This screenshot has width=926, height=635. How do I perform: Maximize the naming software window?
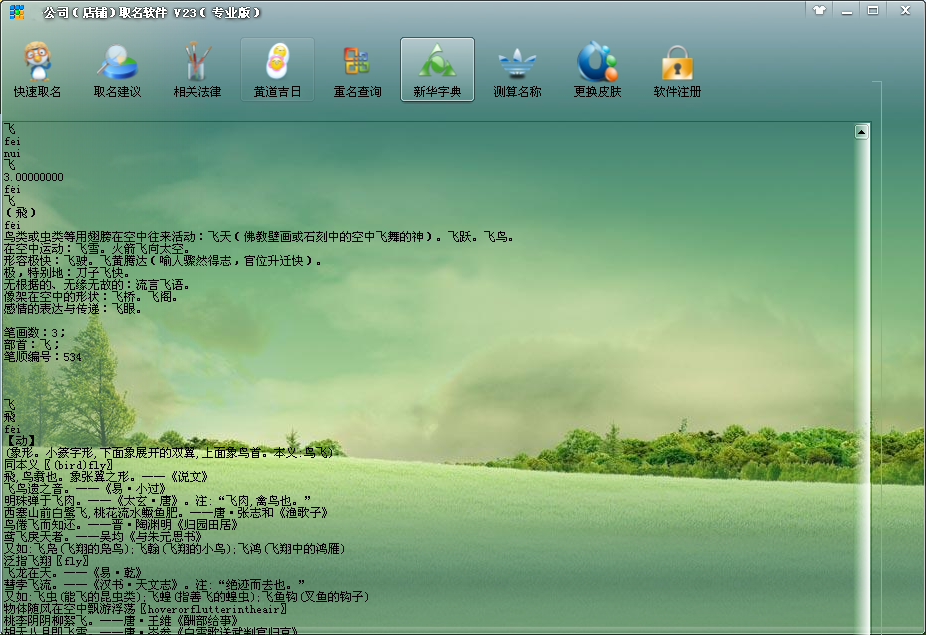pos(872,10)
